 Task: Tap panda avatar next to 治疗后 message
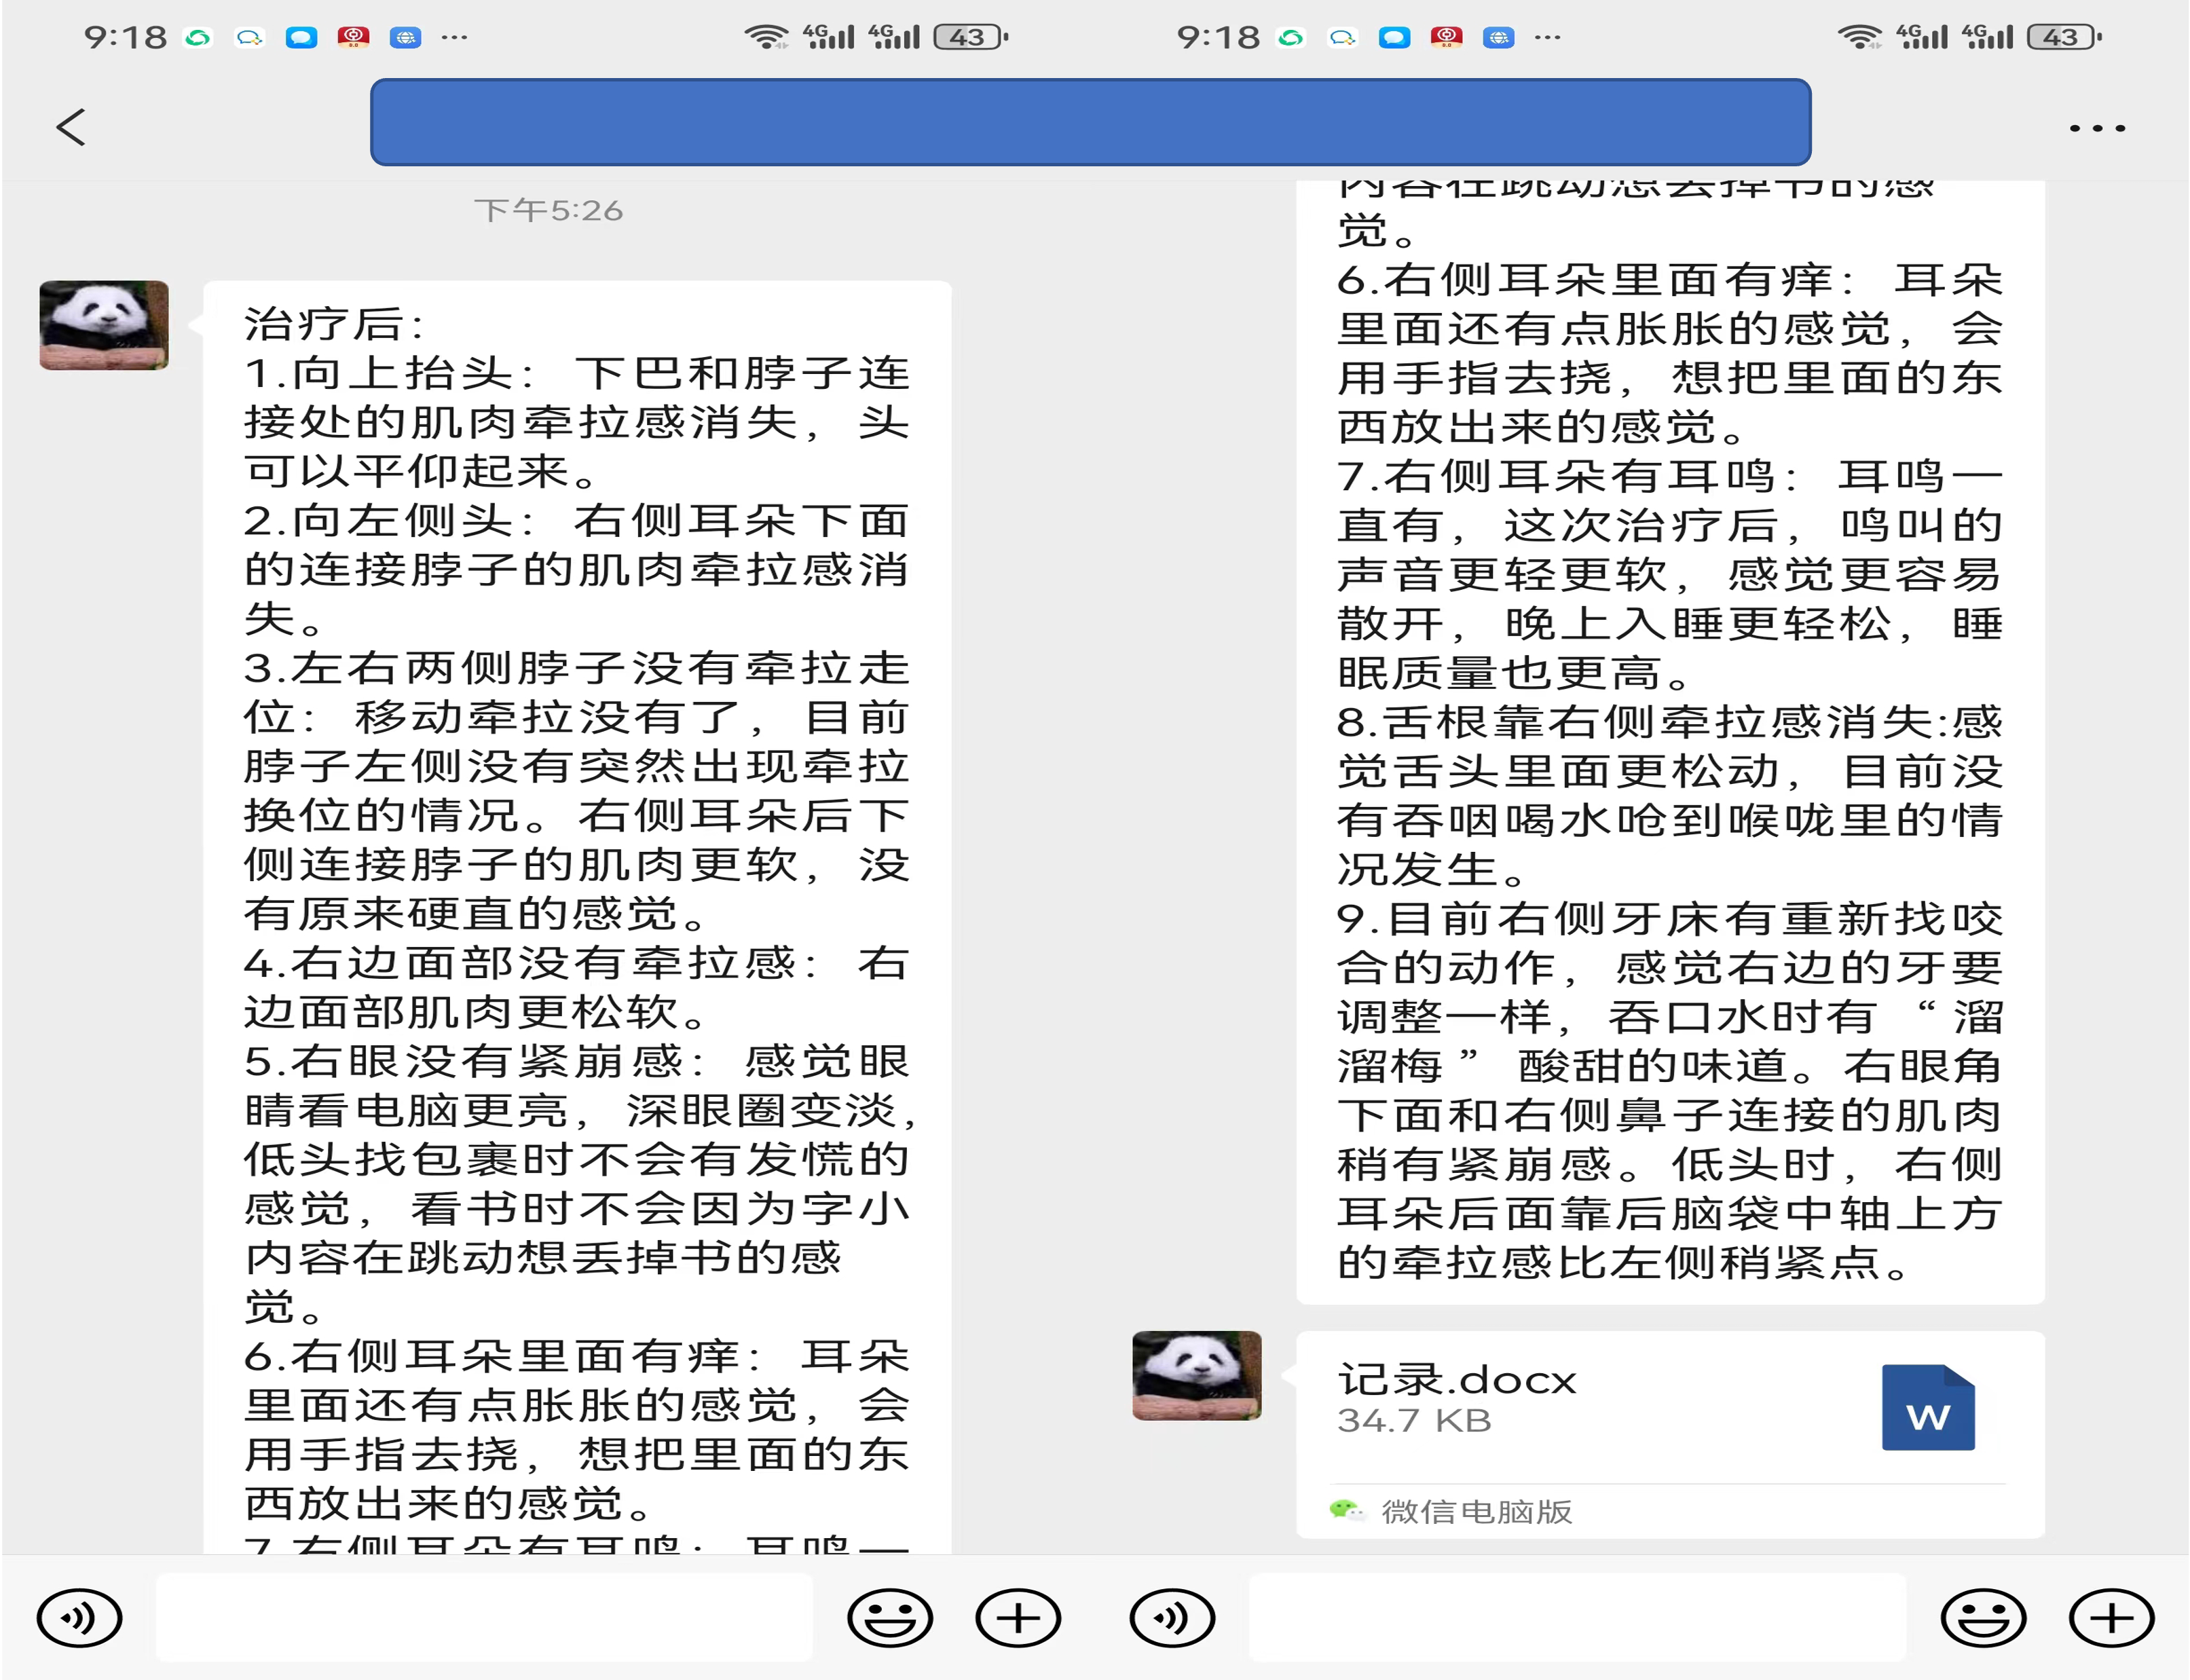click(104, 325)
